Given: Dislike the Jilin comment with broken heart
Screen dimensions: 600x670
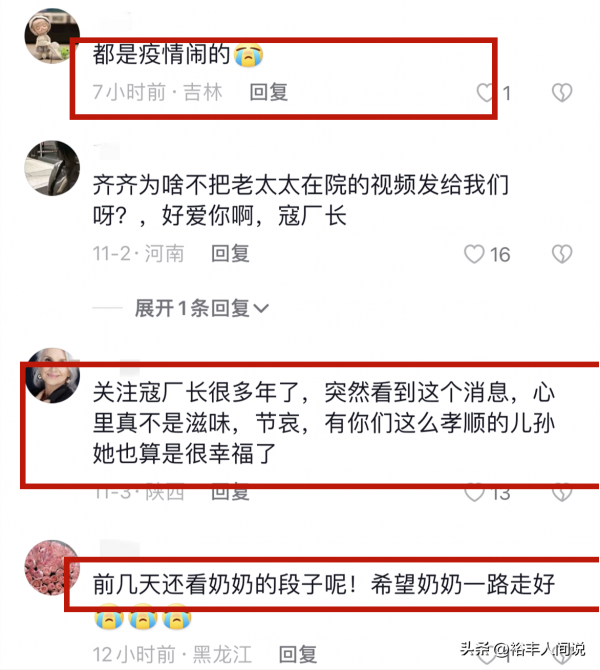Looking at the screenshot, I should [562, 93].
